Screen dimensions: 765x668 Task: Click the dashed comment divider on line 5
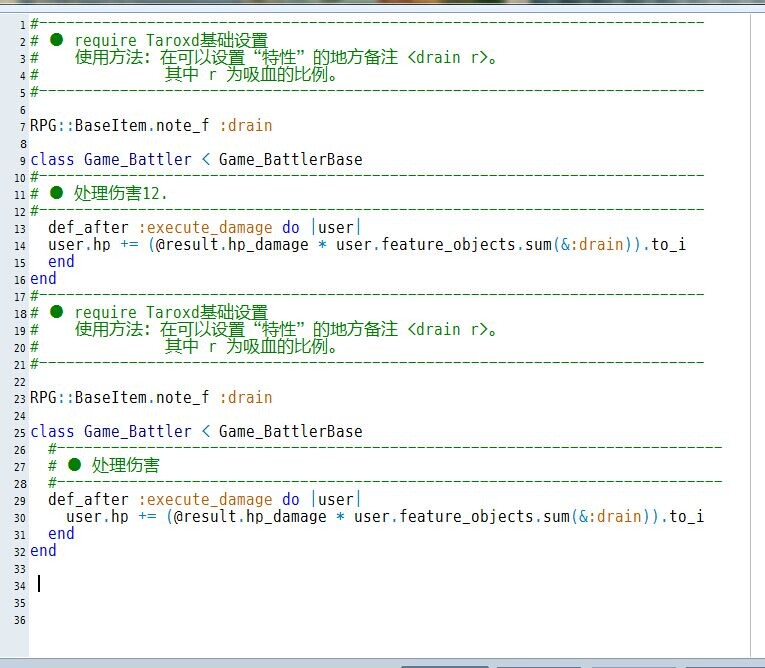pyautogui.click(x=367, y=91)
